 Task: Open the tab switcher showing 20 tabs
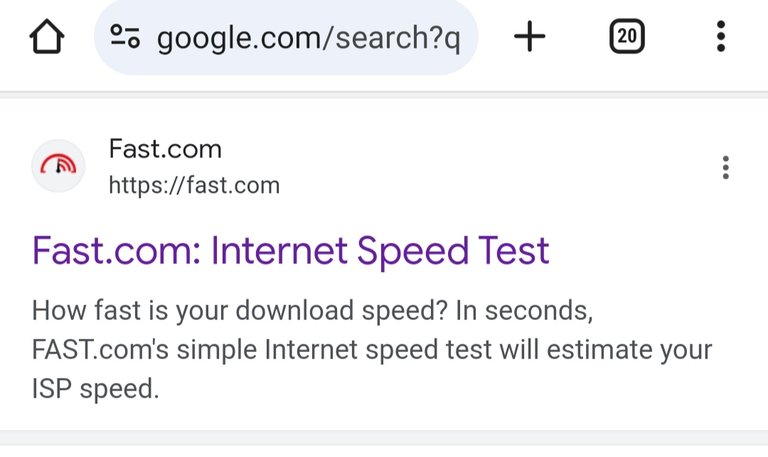click(627, 36)
